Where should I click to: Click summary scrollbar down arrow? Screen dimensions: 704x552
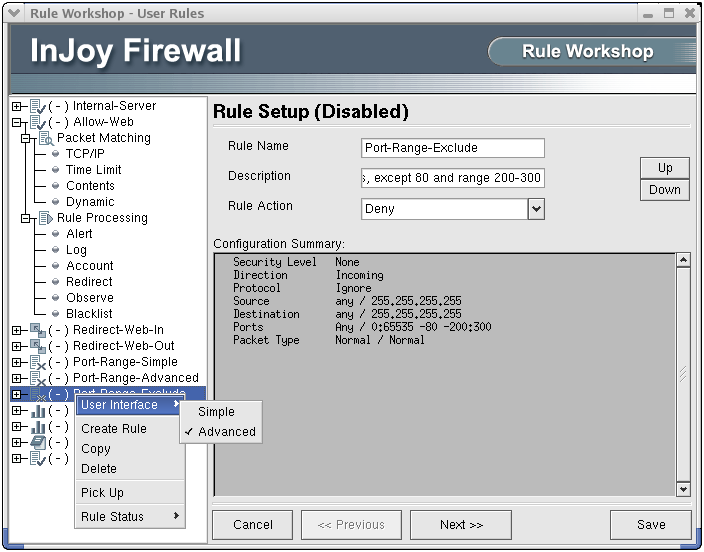point(683,489)
